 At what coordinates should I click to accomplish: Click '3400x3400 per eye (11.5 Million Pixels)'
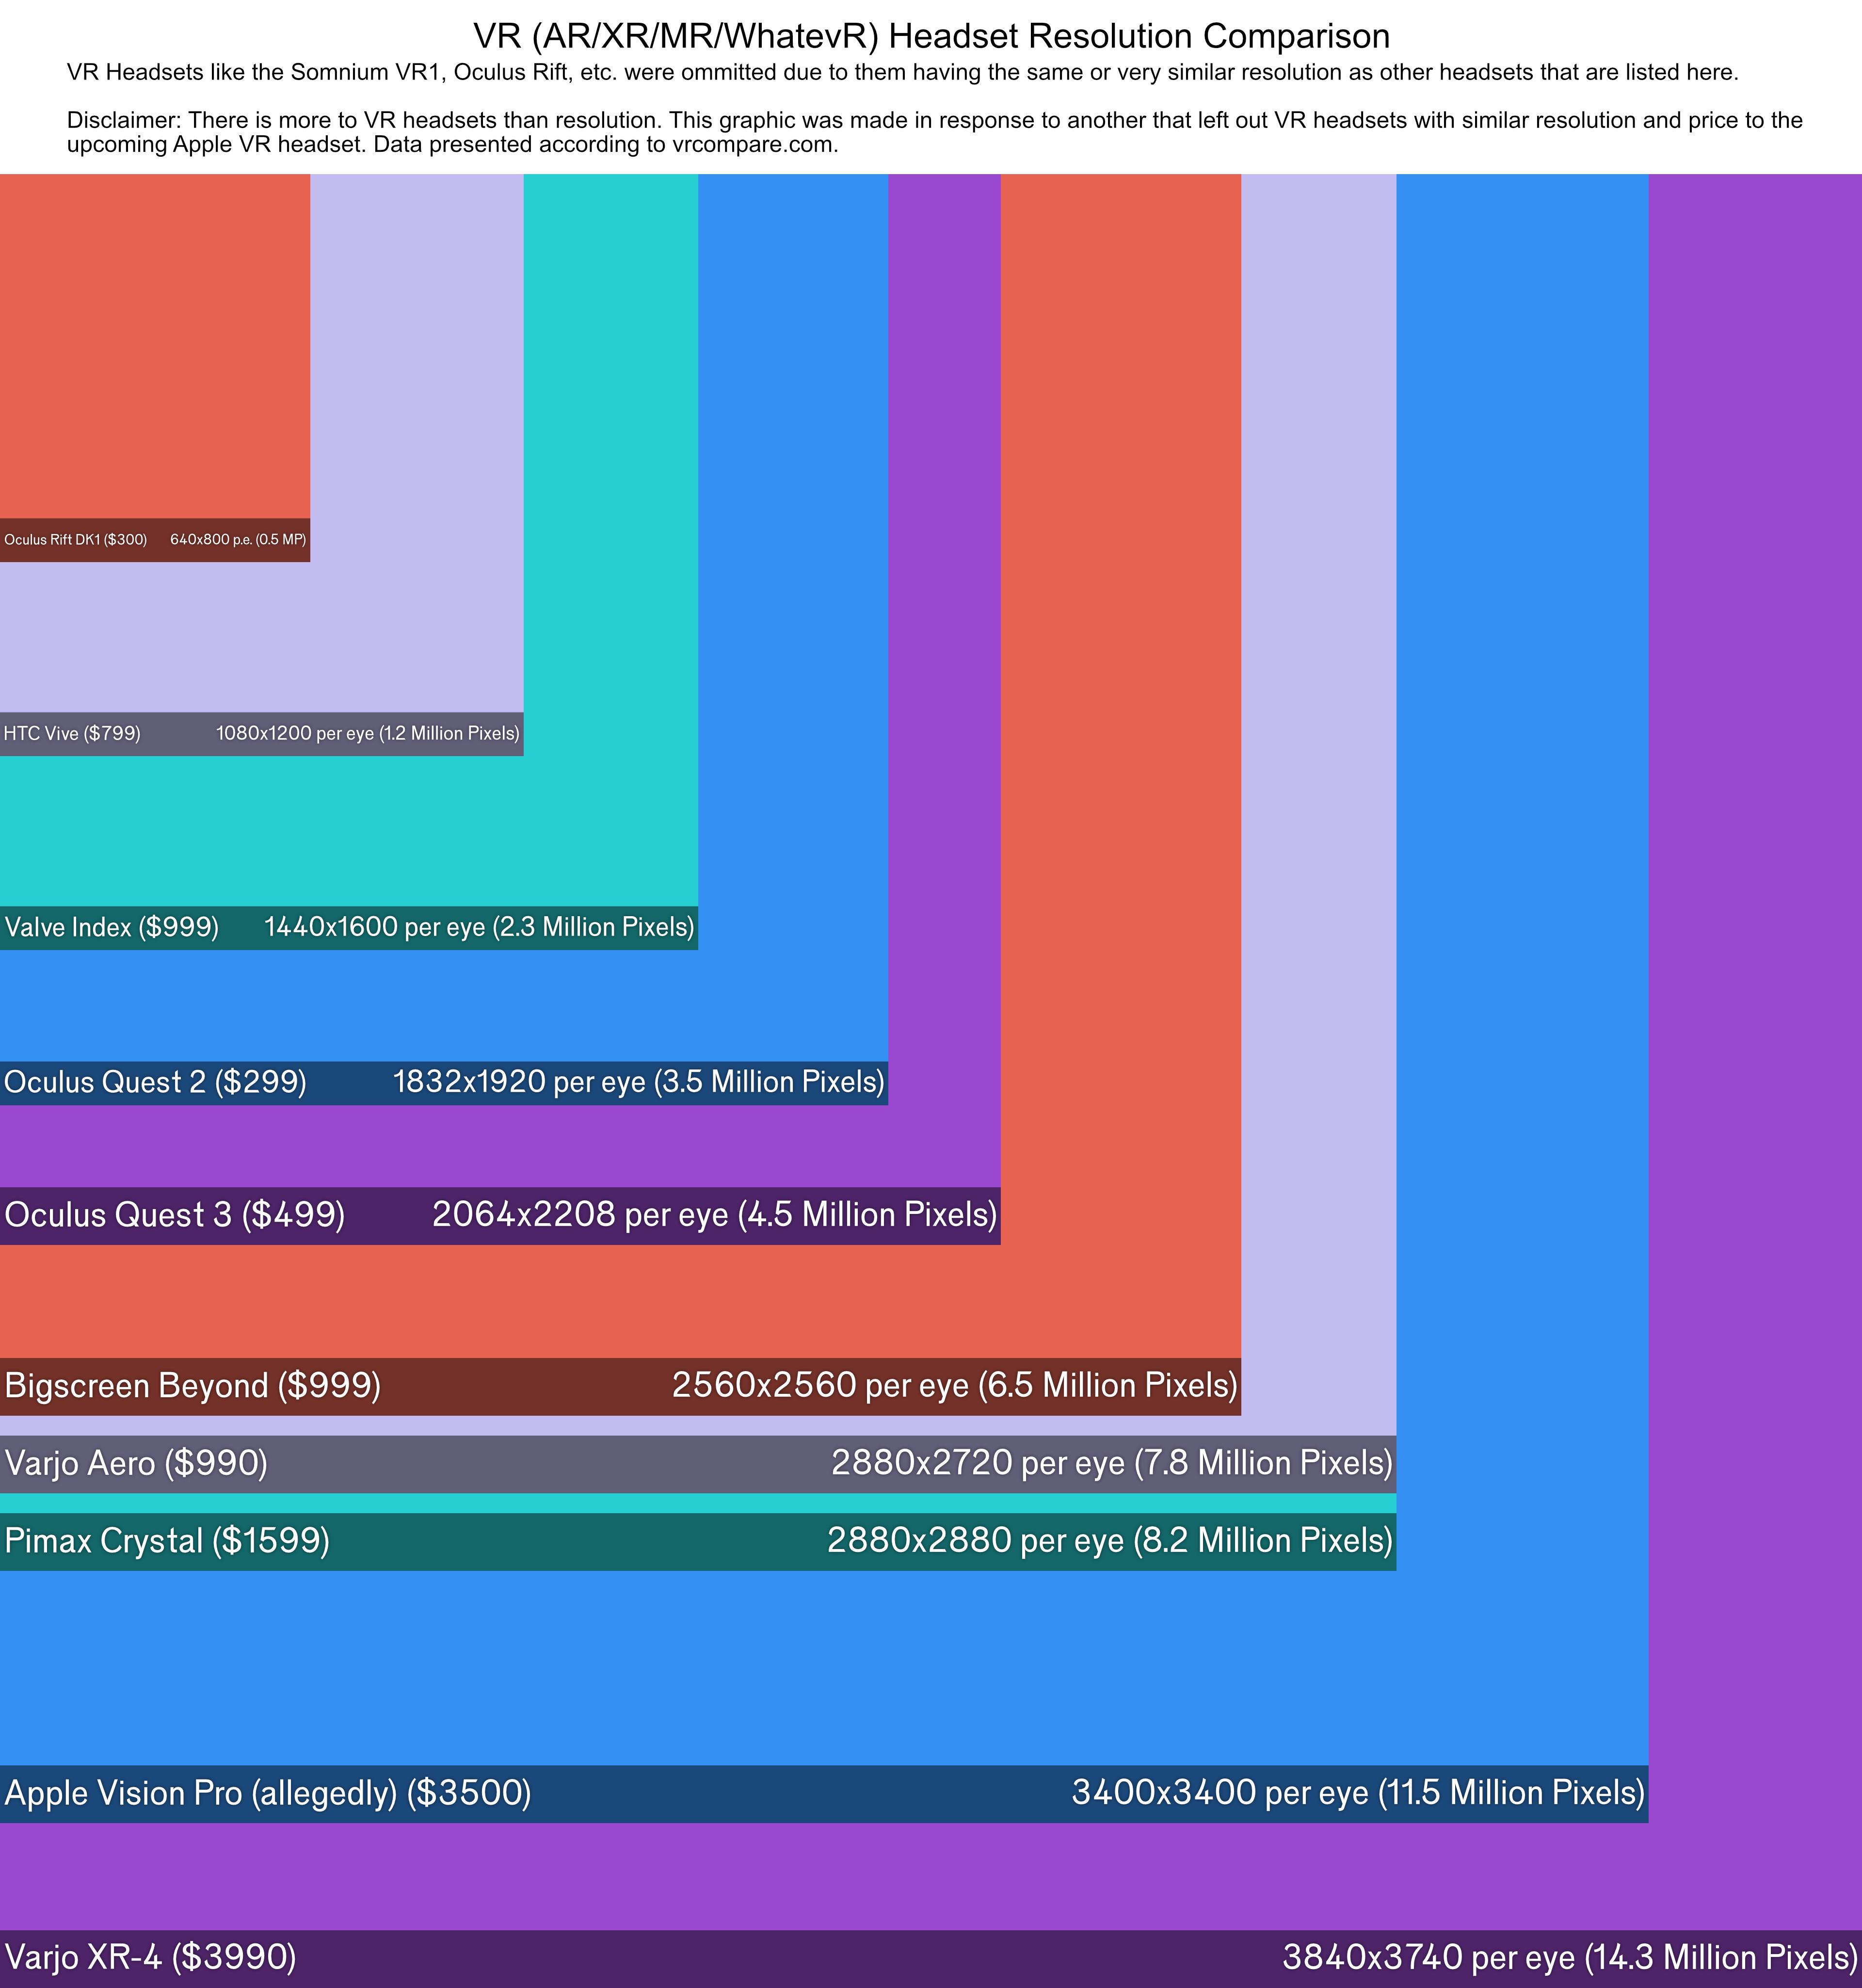(x=1358, y=1794)
